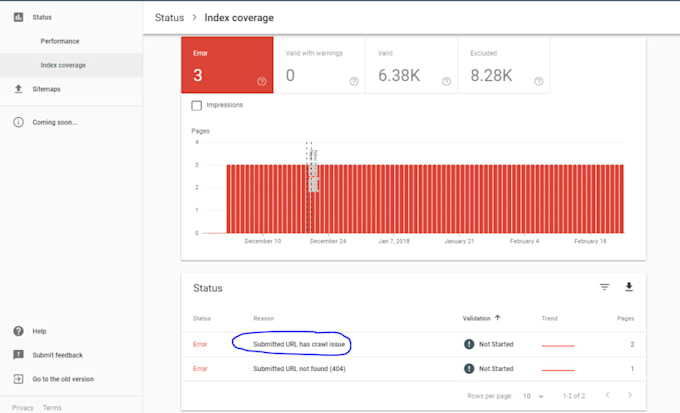
Task: Click the Submit feedback icon
Action: click(19, 355)
